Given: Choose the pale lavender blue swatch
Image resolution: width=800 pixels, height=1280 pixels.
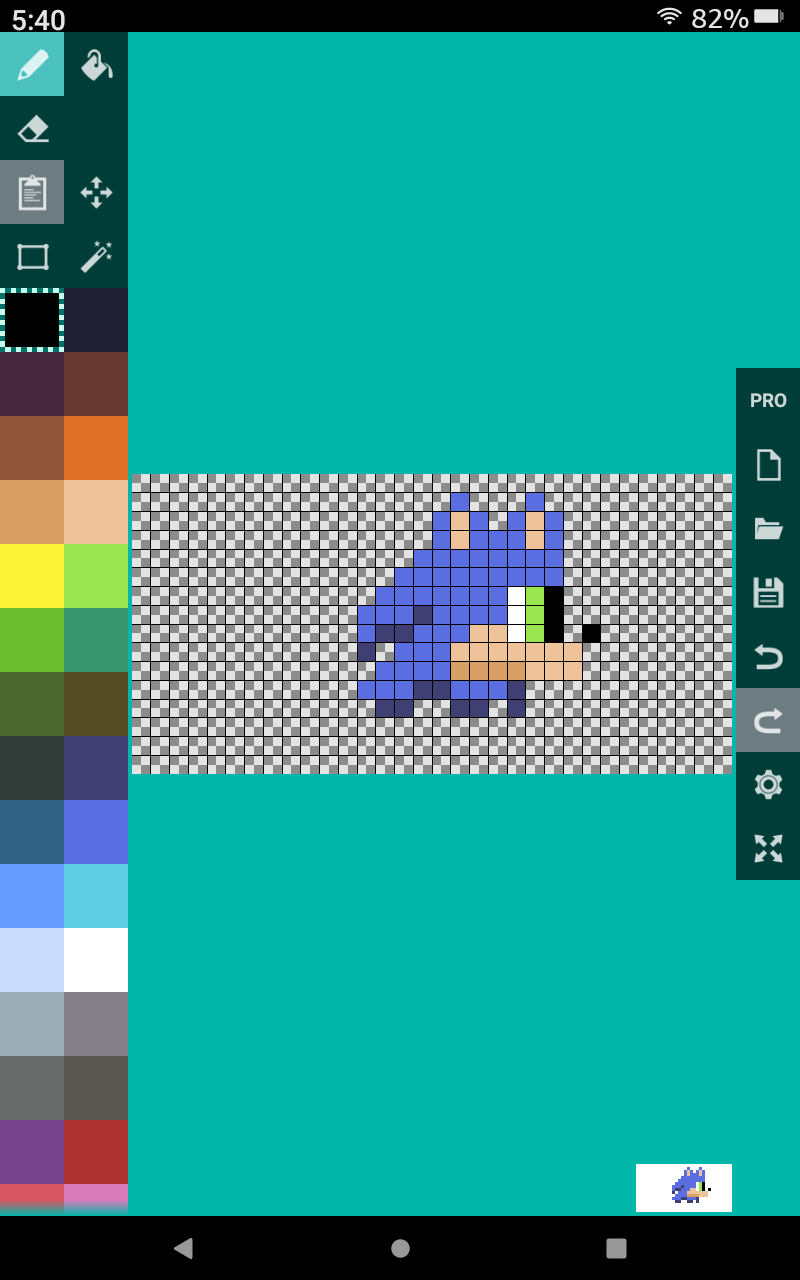Looking at the screenshot, I should coord(32,960).
